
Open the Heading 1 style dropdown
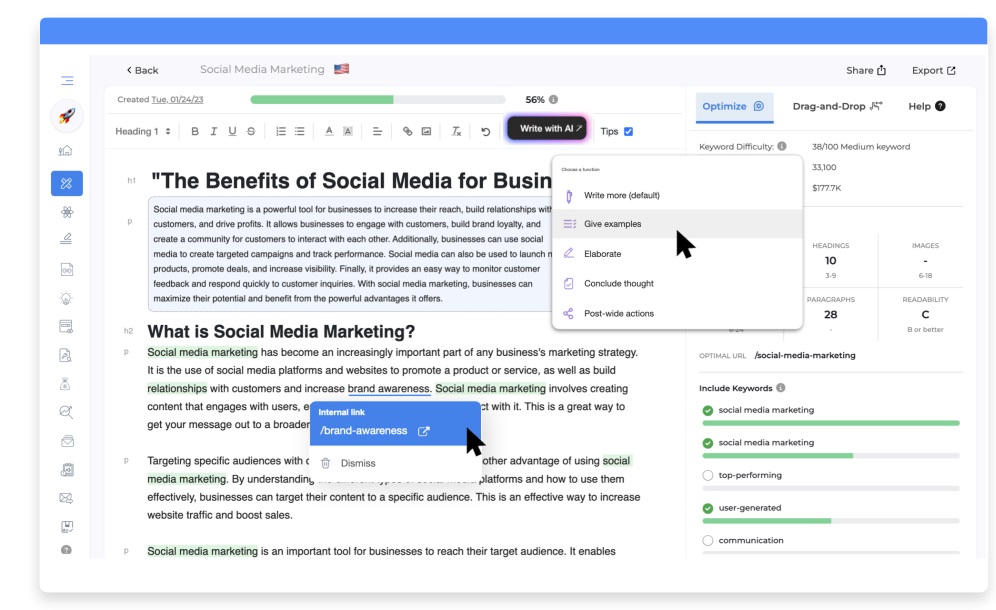[143, 131]
